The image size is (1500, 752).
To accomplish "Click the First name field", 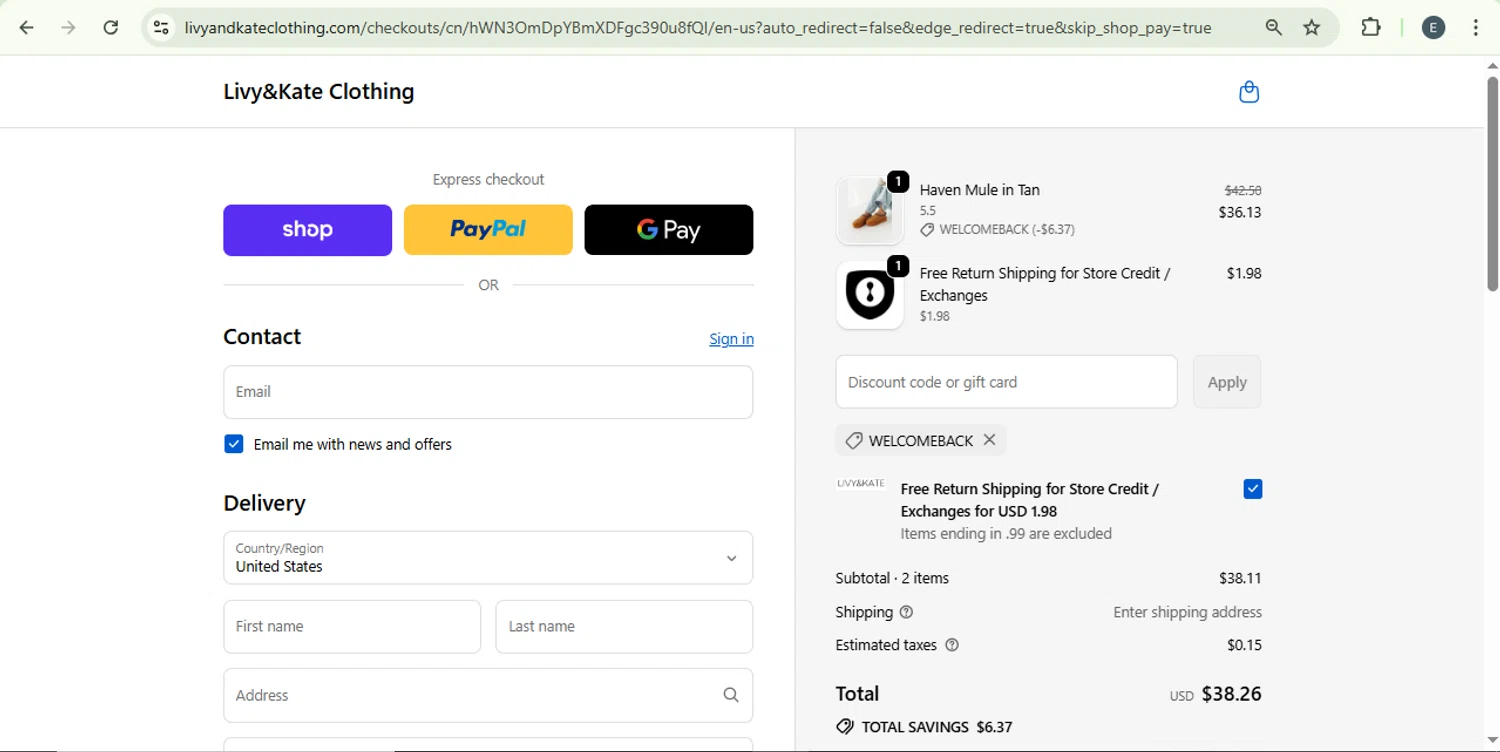I will tap(352, 627).
